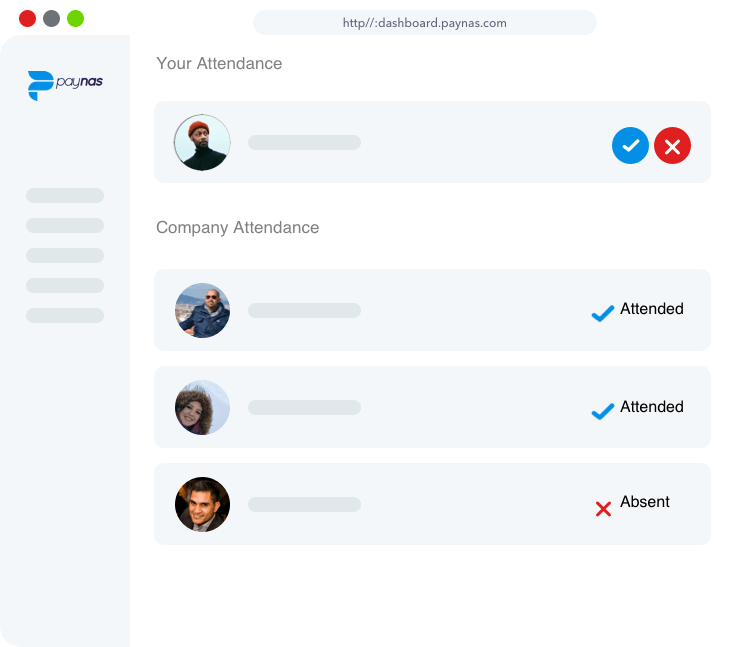Screen dimensions: 744x647
Task: Click the Absent status label
Action: click(645, 502)
